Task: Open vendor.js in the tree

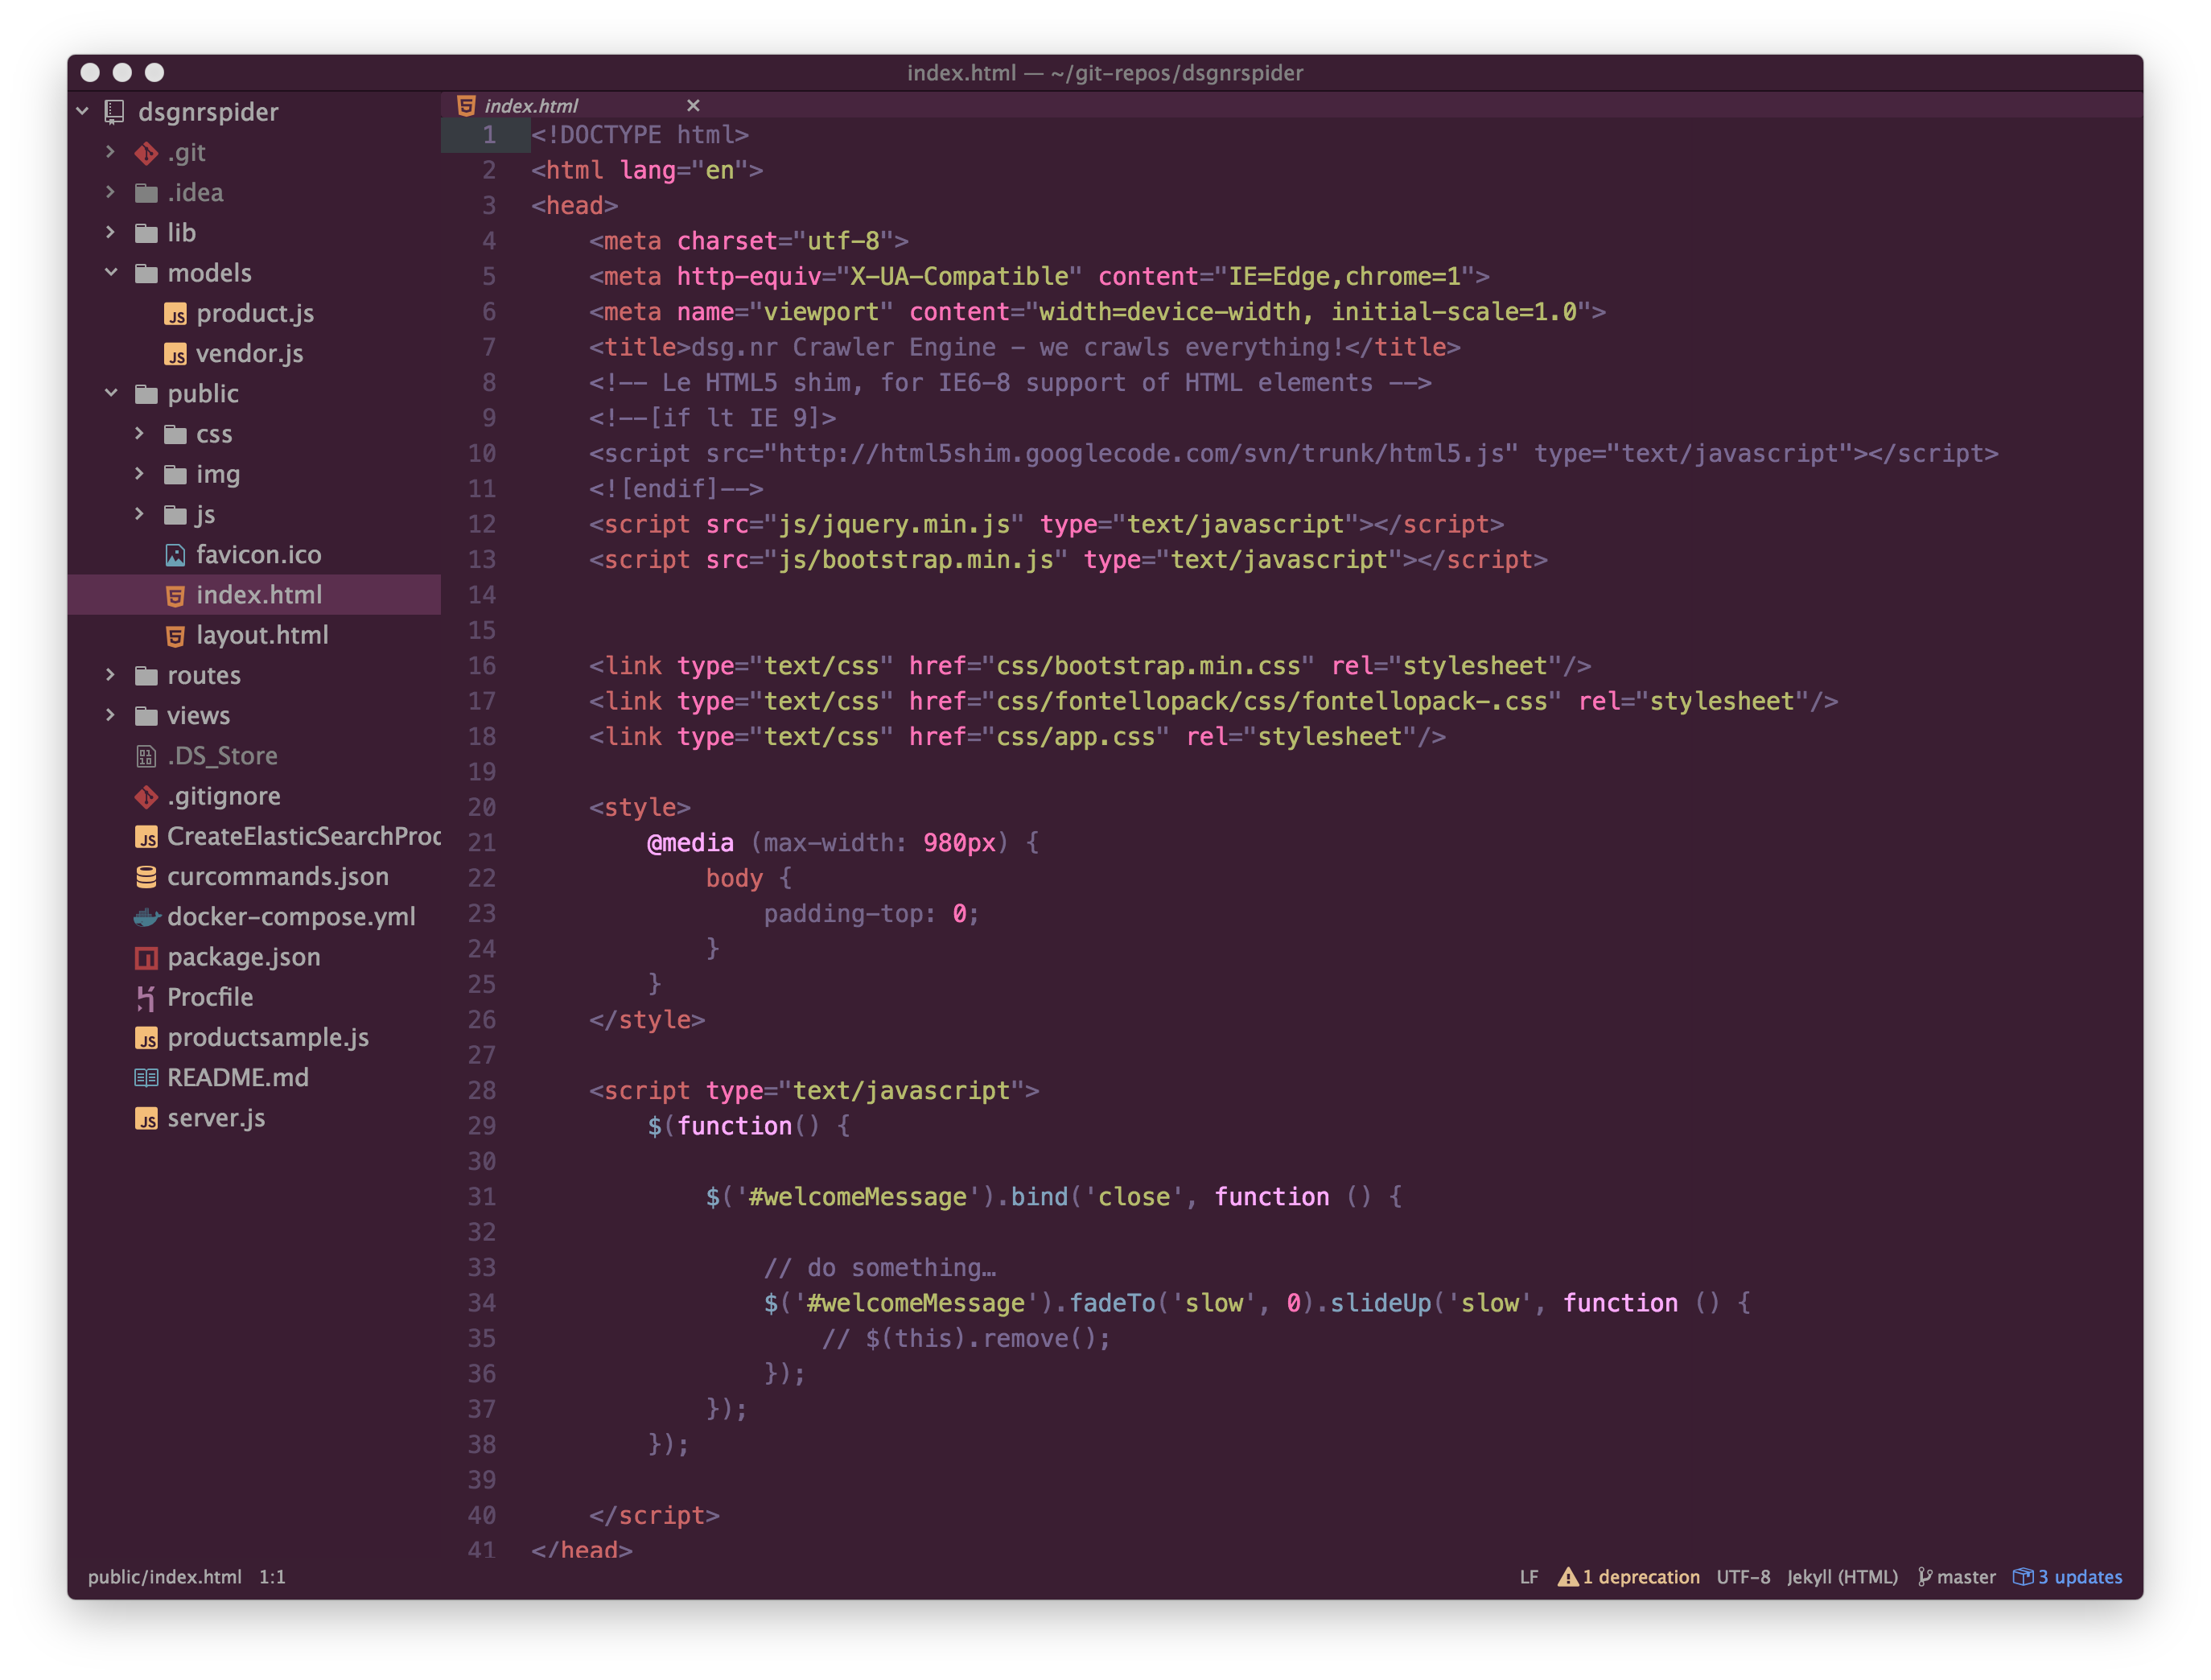Action: [250, 353]
